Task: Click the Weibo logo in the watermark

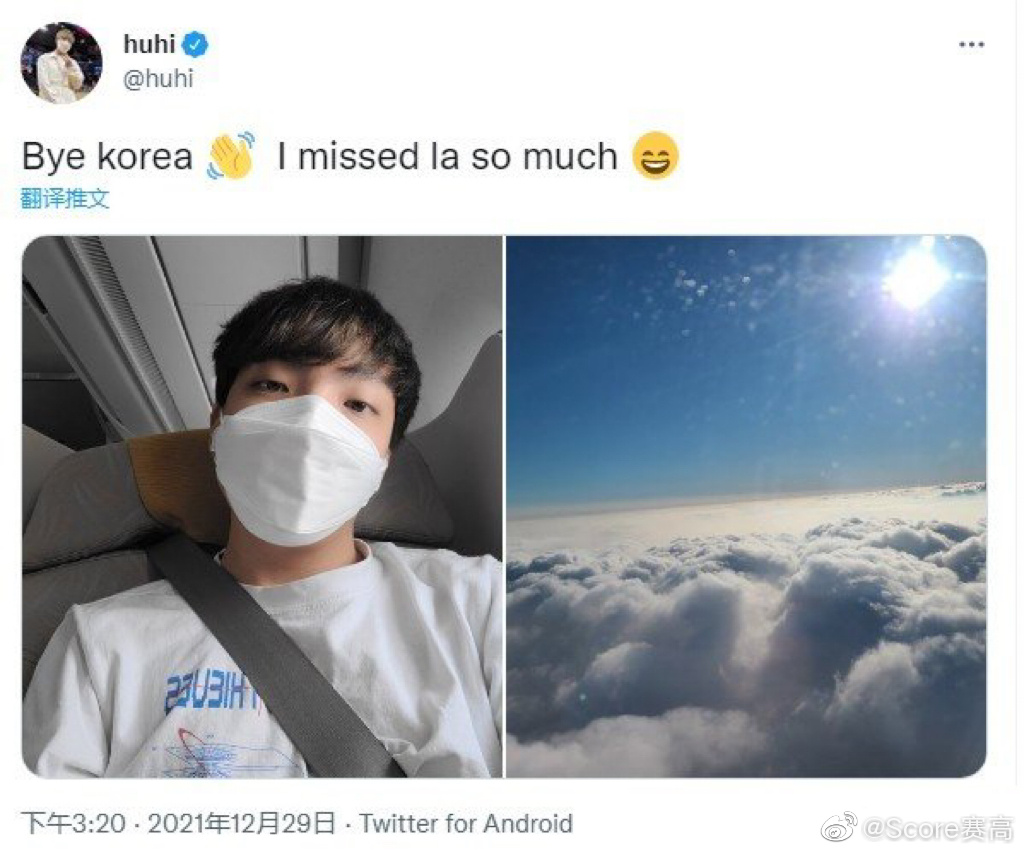Action: [839, 827]
